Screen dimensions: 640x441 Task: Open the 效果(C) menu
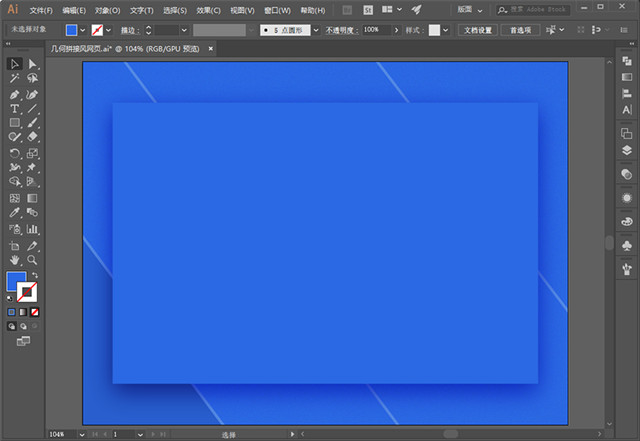pyautogui.click(x=208, y=10)
